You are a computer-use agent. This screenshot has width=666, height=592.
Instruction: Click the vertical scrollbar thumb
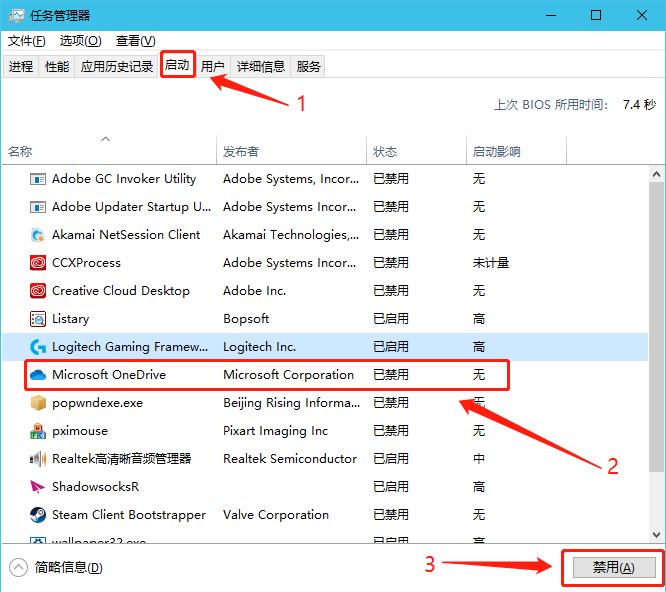coord(657,326)
